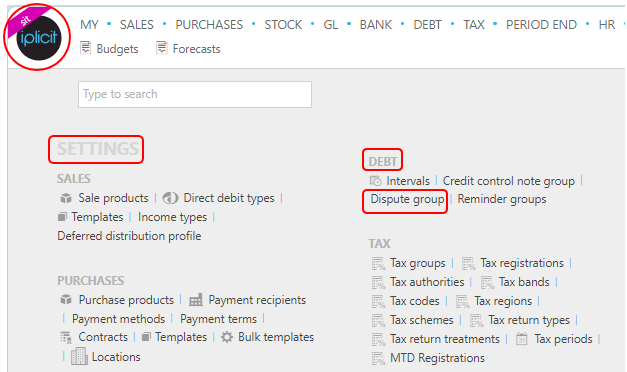The width and height of the screenshot is (627, 372).
Task: Open the Forecasts link
Action: click(x=196, y=49)
